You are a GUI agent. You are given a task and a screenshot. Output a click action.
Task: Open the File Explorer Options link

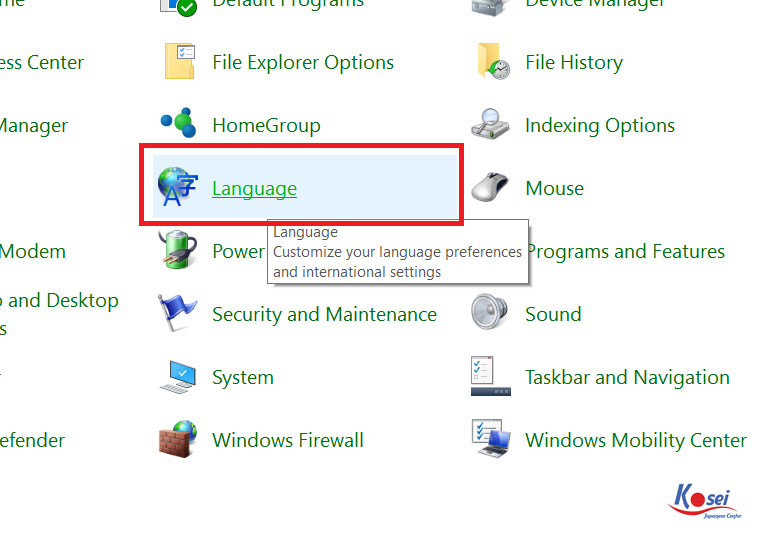click(303, 63)
